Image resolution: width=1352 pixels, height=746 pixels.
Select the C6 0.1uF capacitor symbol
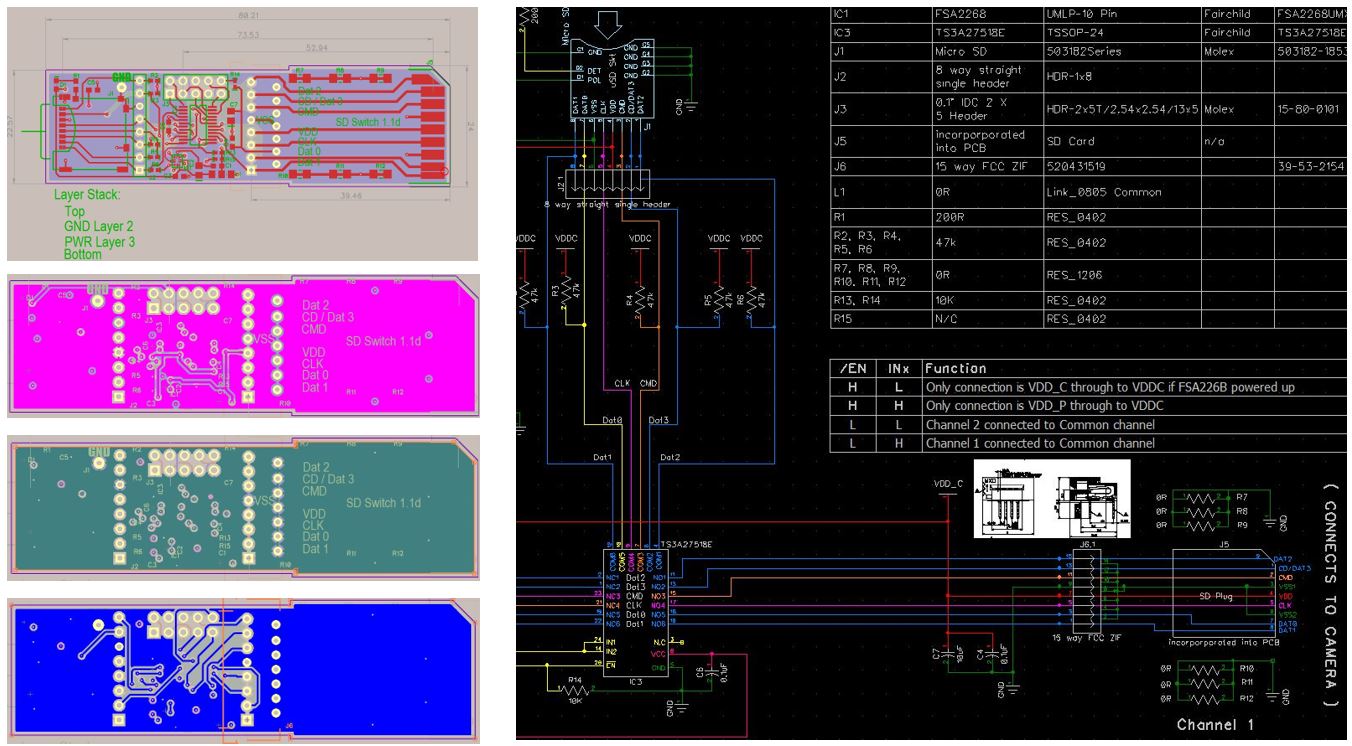(713, 673)
